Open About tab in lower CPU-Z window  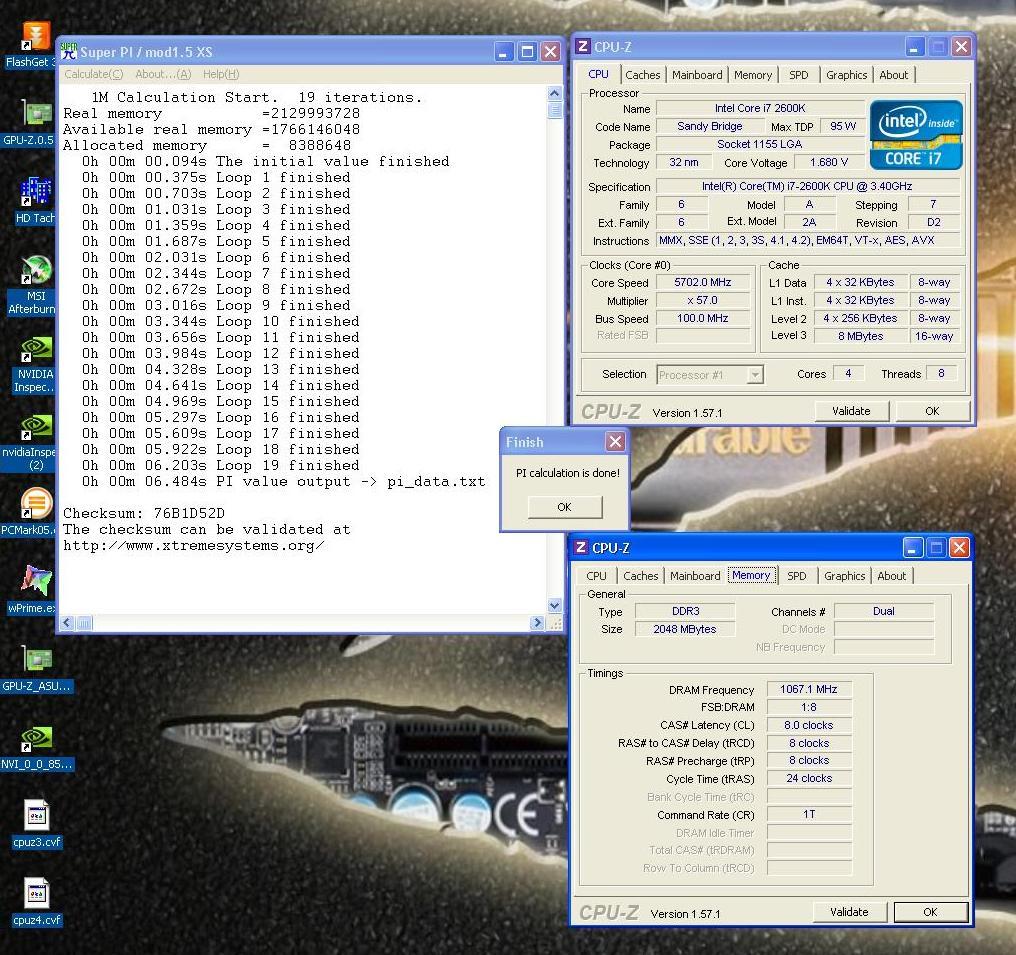pos(892,576)
